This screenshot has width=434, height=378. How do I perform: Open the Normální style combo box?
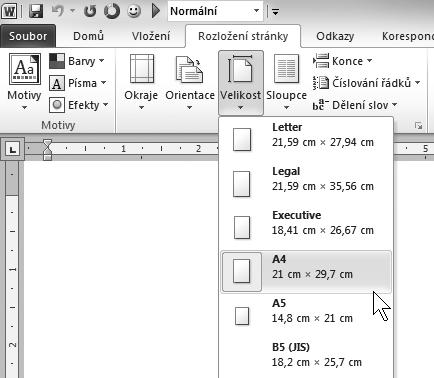(215, 12)
